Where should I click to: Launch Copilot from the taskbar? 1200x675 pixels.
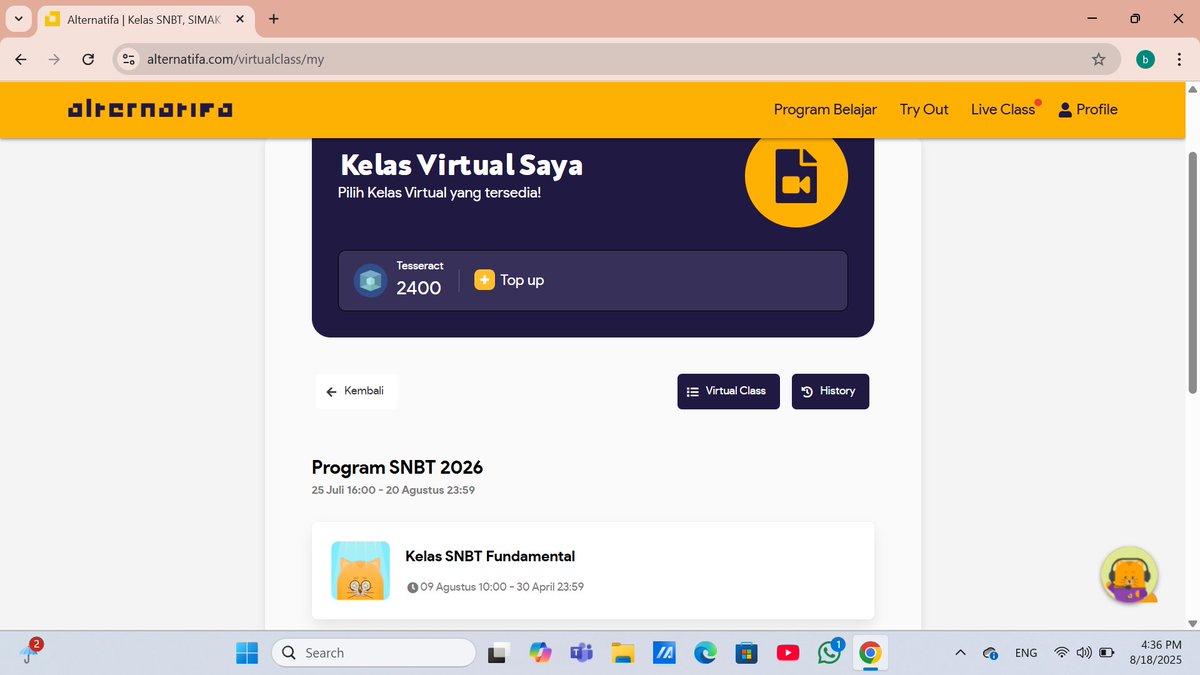pyautogui.click(x=540, y=653)
